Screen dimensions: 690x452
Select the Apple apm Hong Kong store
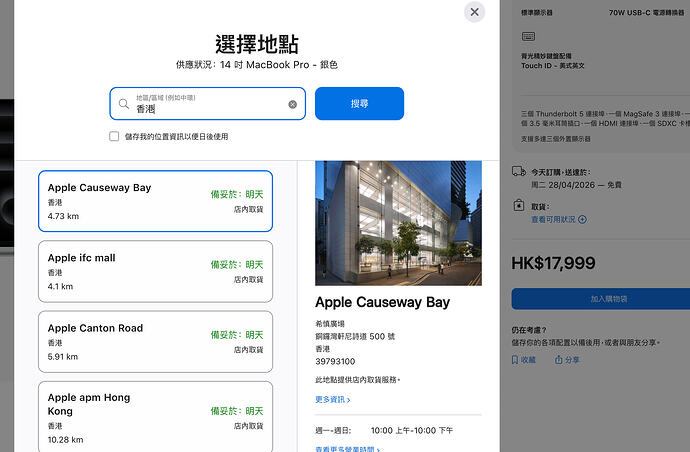coord(155,417)
